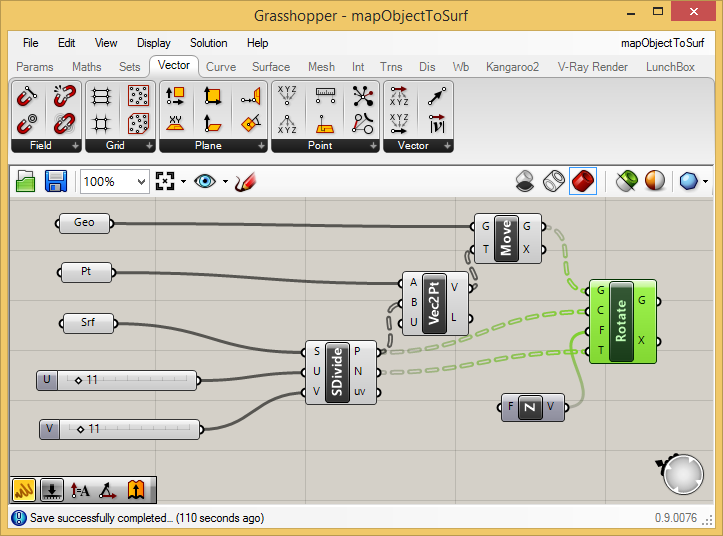
Task: Click the mapObjectToSurf document name label
Action: (x=663, y=43)
